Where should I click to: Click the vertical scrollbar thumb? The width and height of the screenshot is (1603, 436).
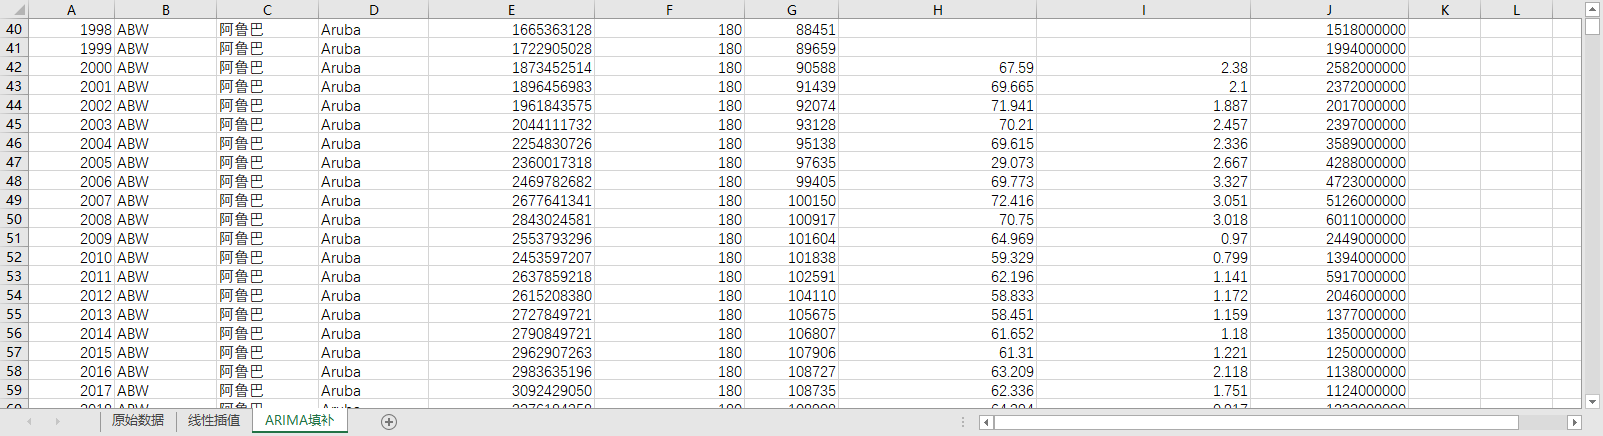[x=1592, y=27]
